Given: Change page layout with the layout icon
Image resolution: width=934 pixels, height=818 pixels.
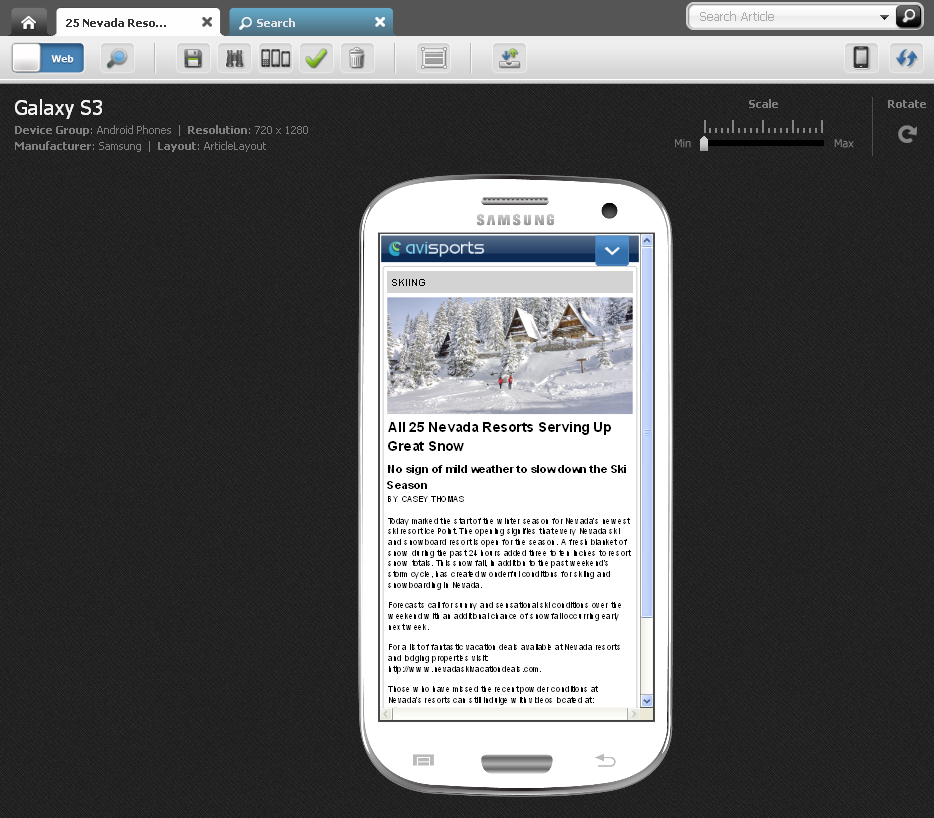Looking at the screenshot, I should click(434, 58).
